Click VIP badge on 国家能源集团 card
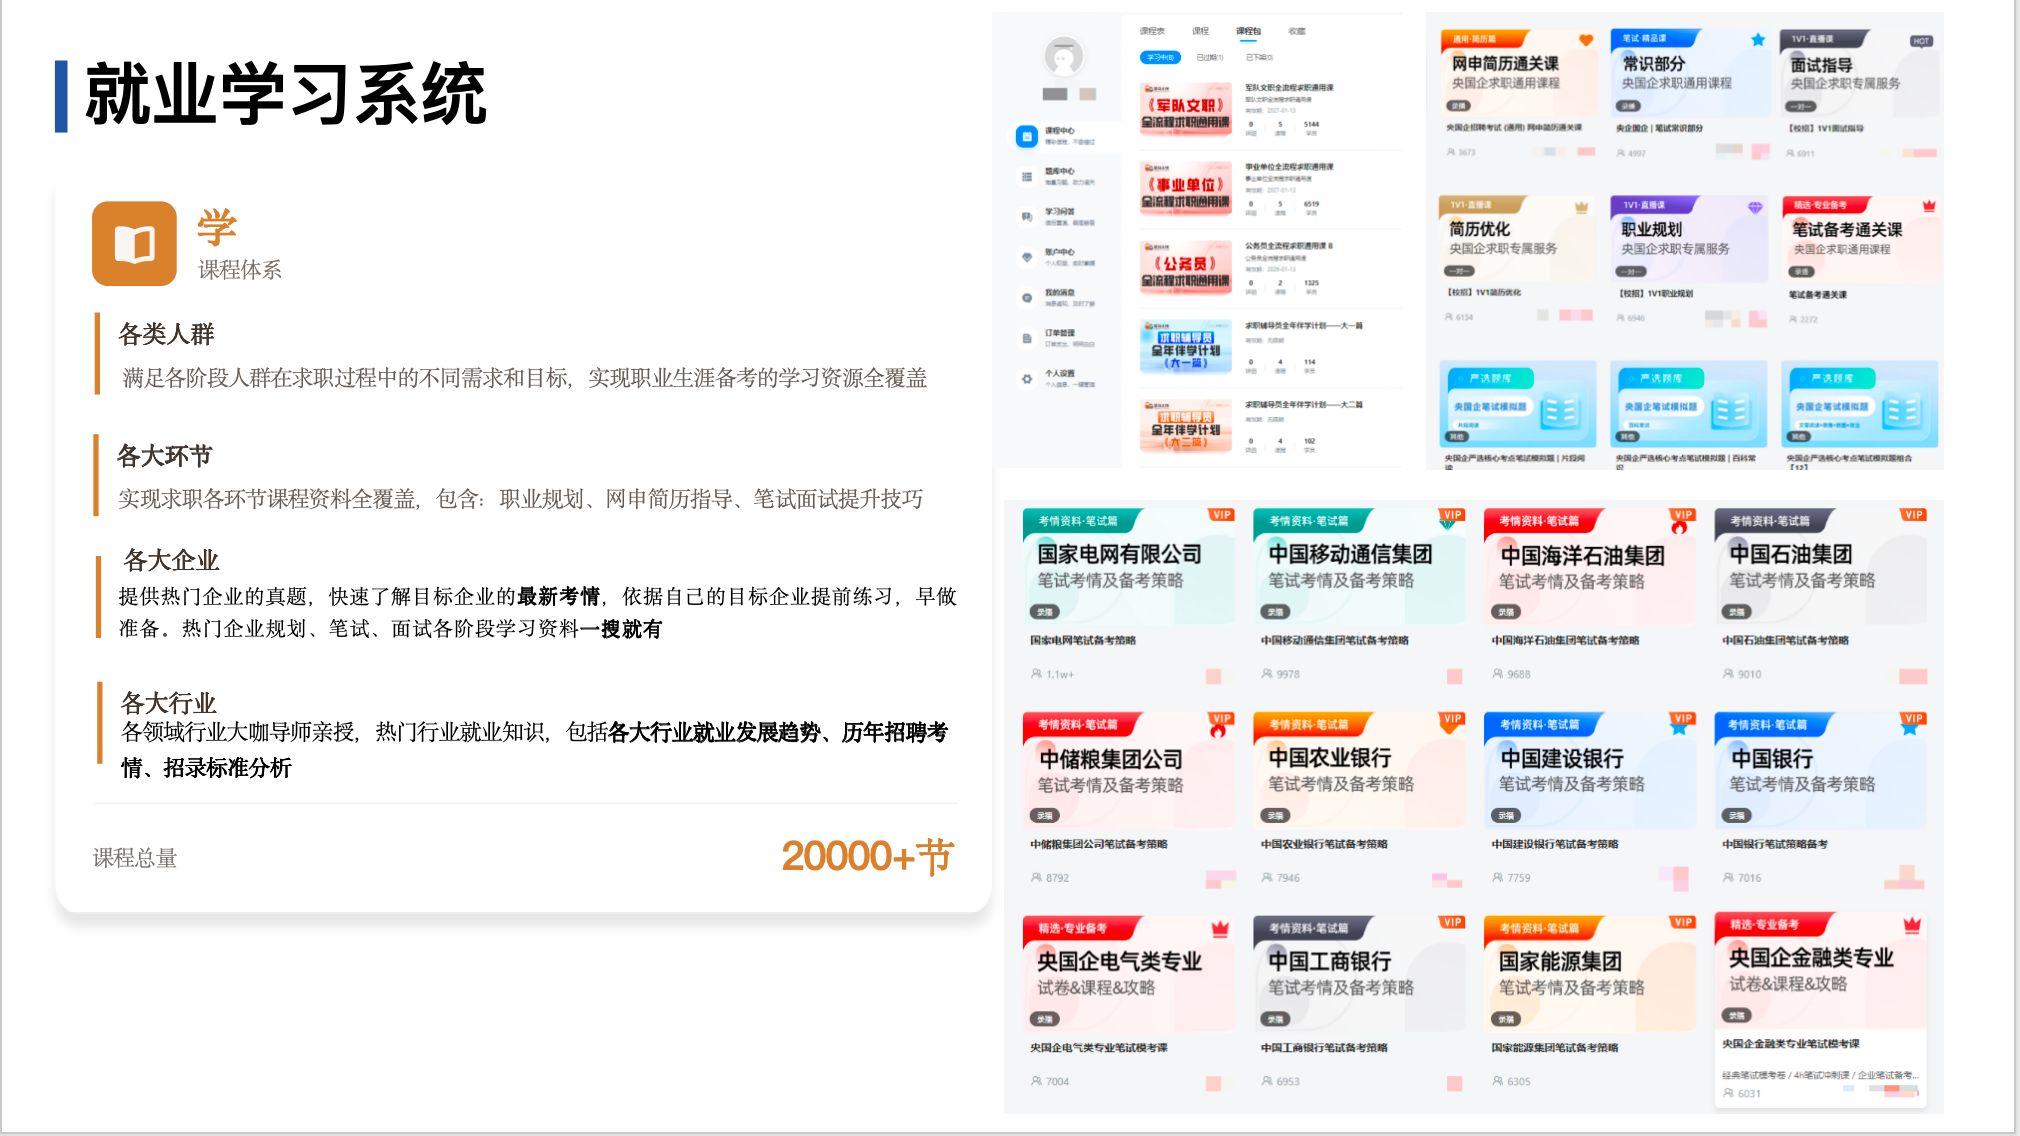Screen dimensions: 2020x1136 pos(1682,922)
